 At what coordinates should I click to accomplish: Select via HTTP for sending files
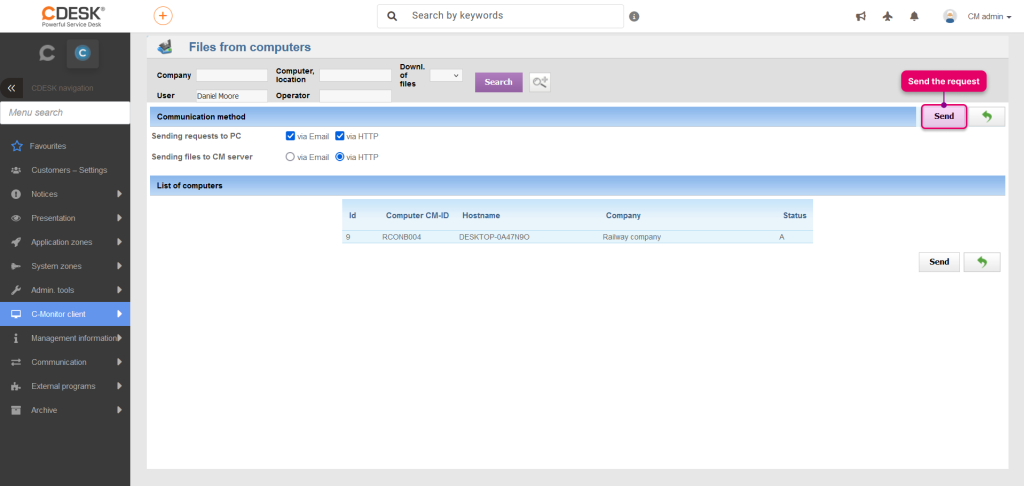340,157
